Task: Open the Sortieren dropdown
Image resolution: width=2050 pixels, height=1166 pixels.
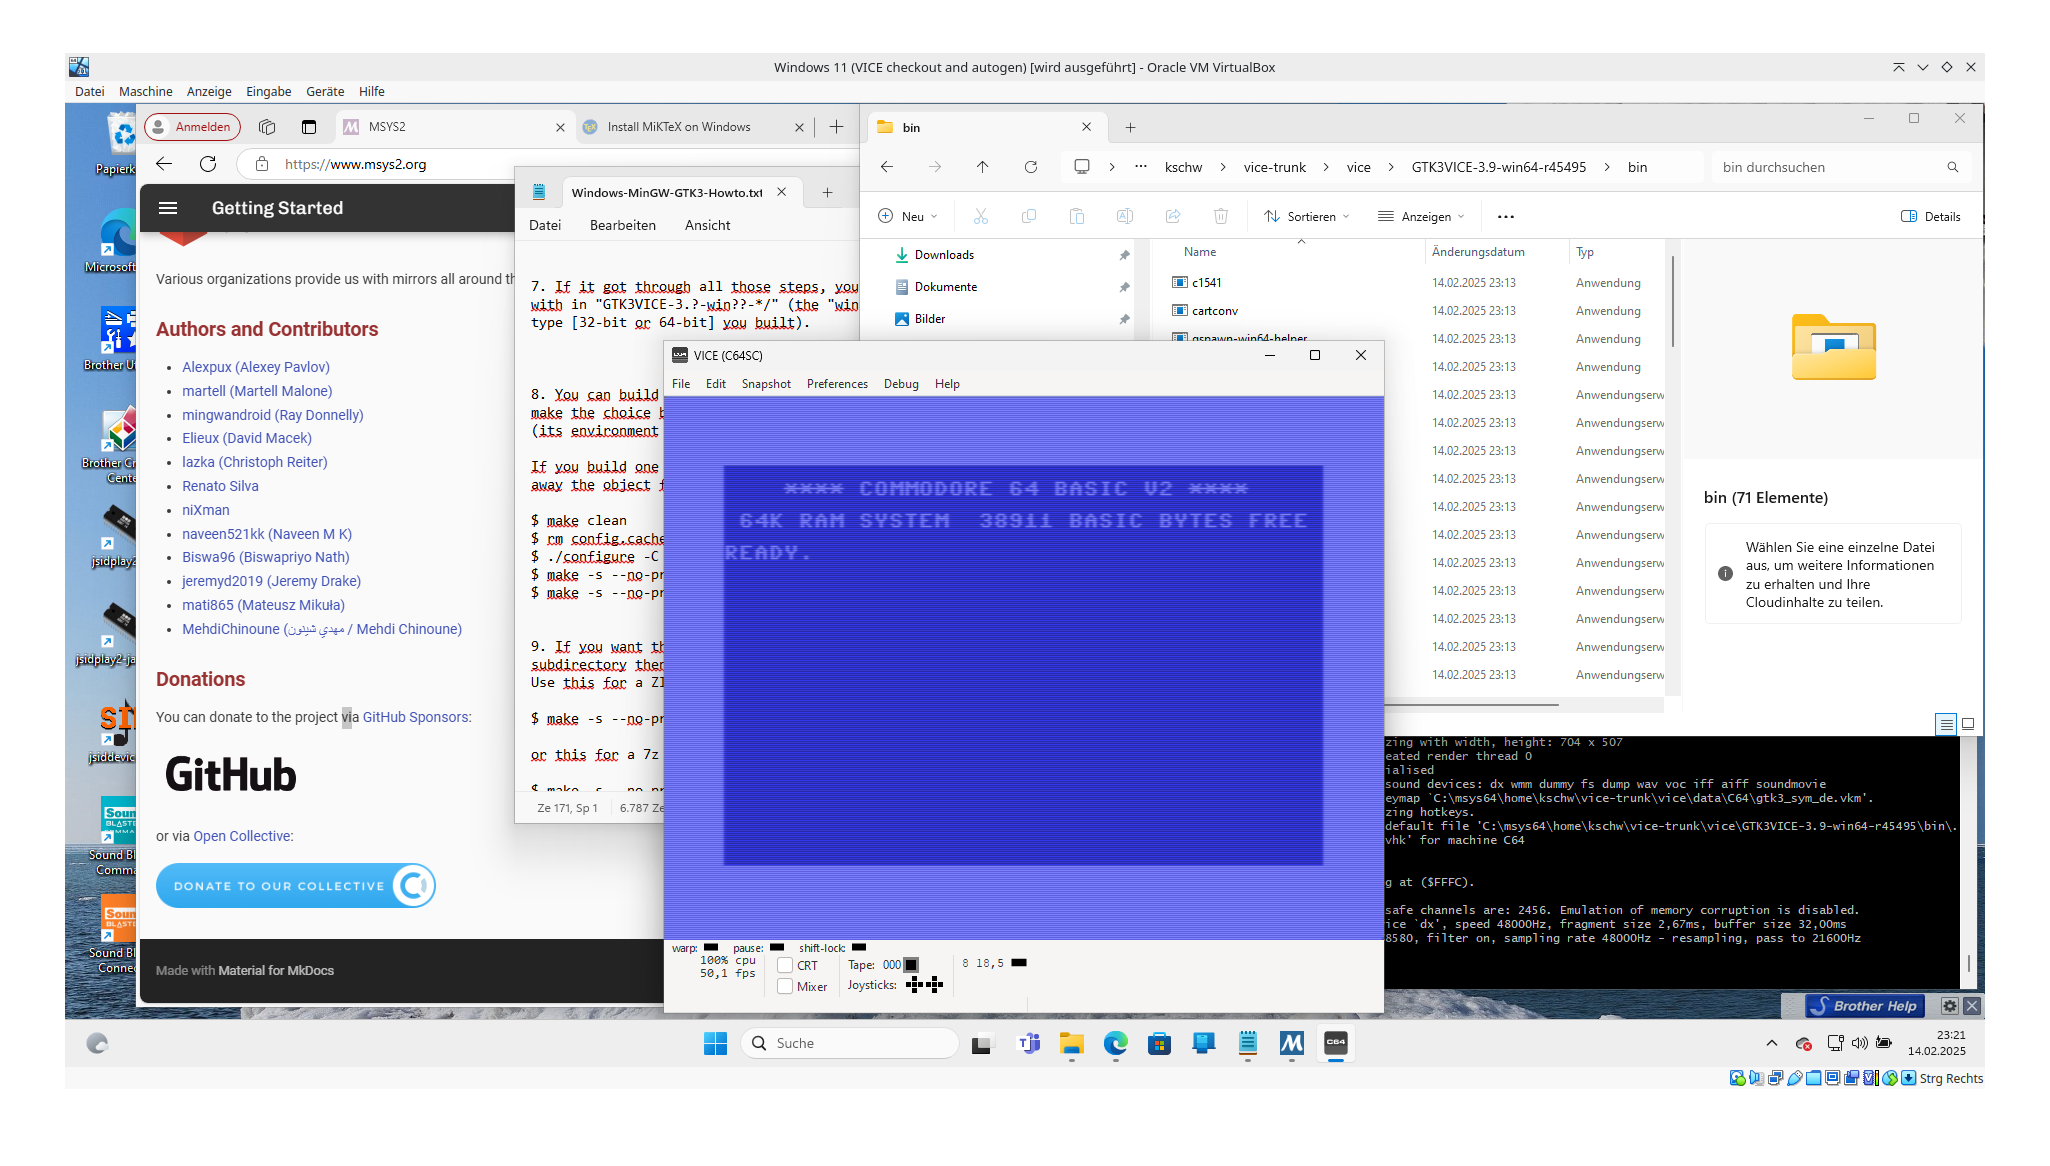Action: point(1306,216)
